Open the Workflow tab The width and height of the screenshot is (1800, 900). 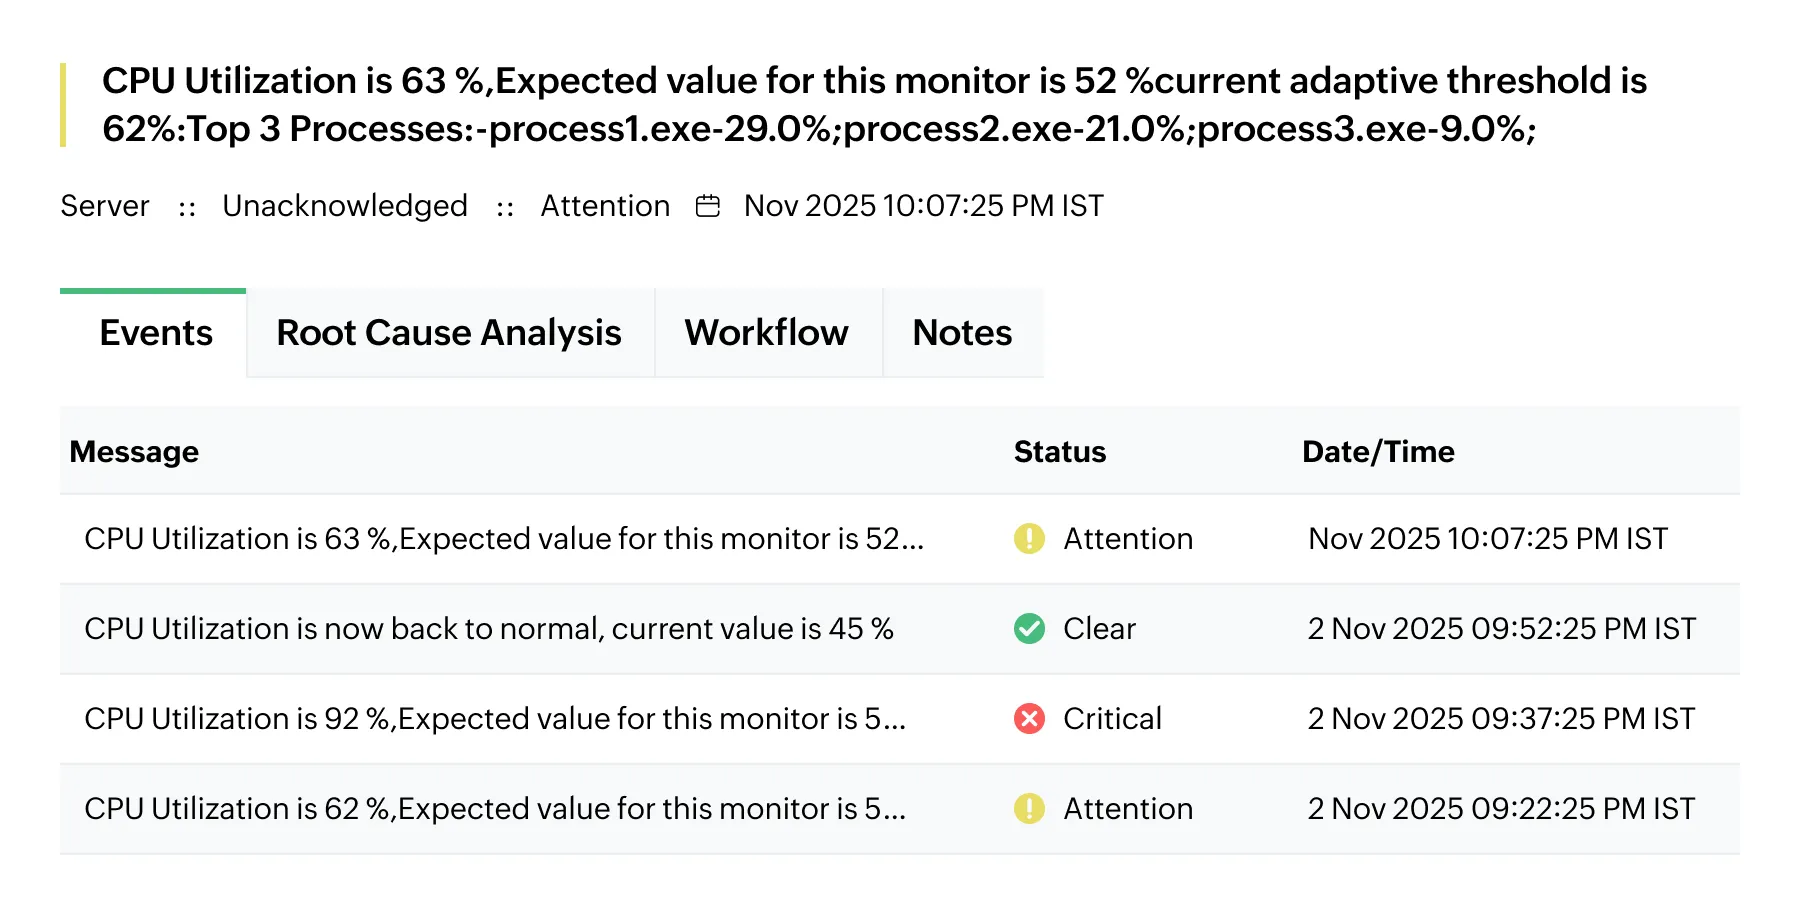(x=766, y=332)
